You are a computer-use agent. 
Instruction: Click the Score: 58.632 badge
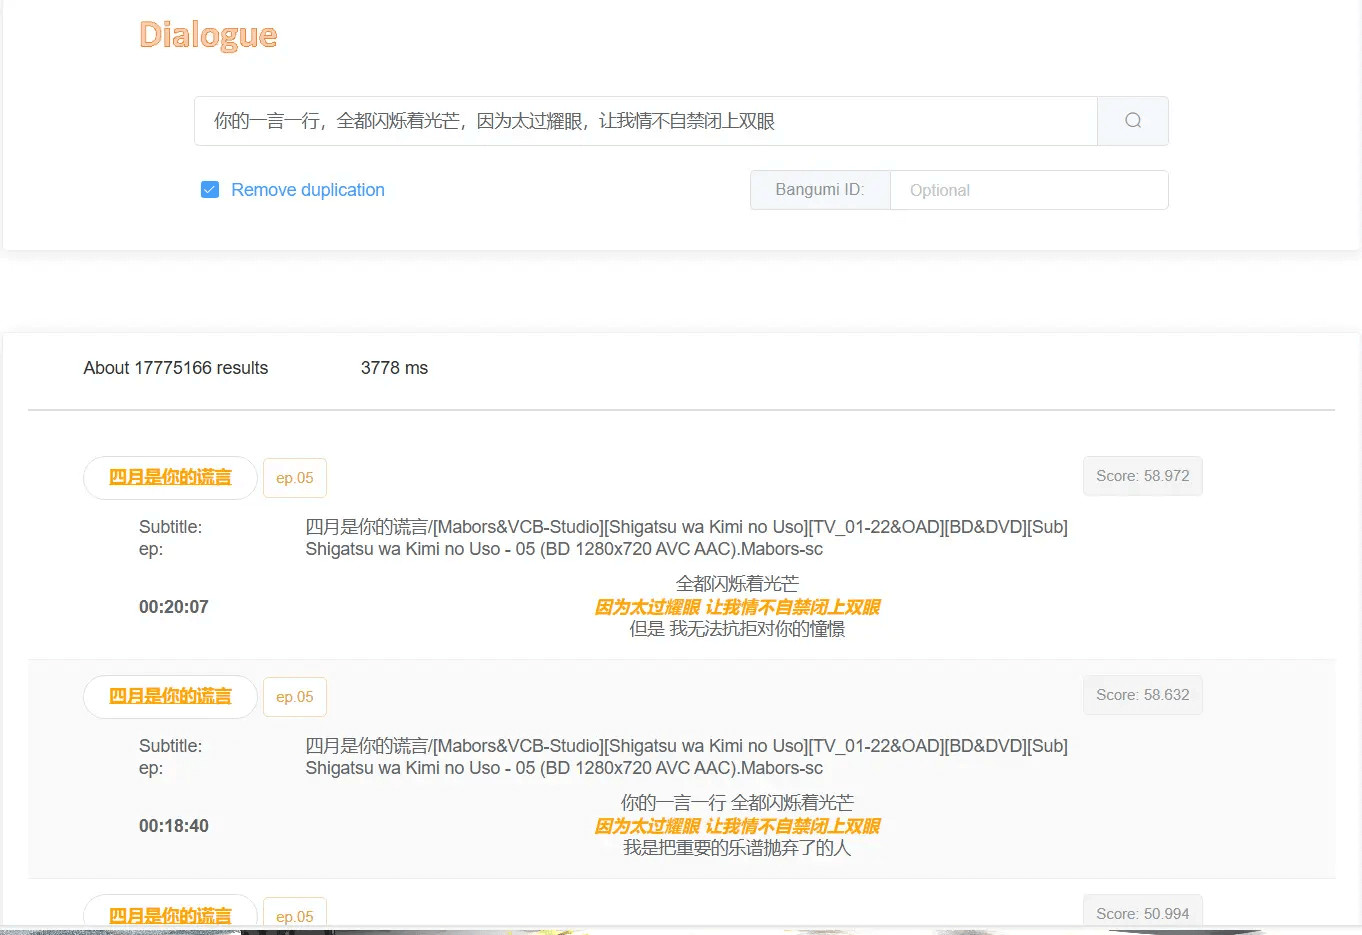click(1142, 694)
